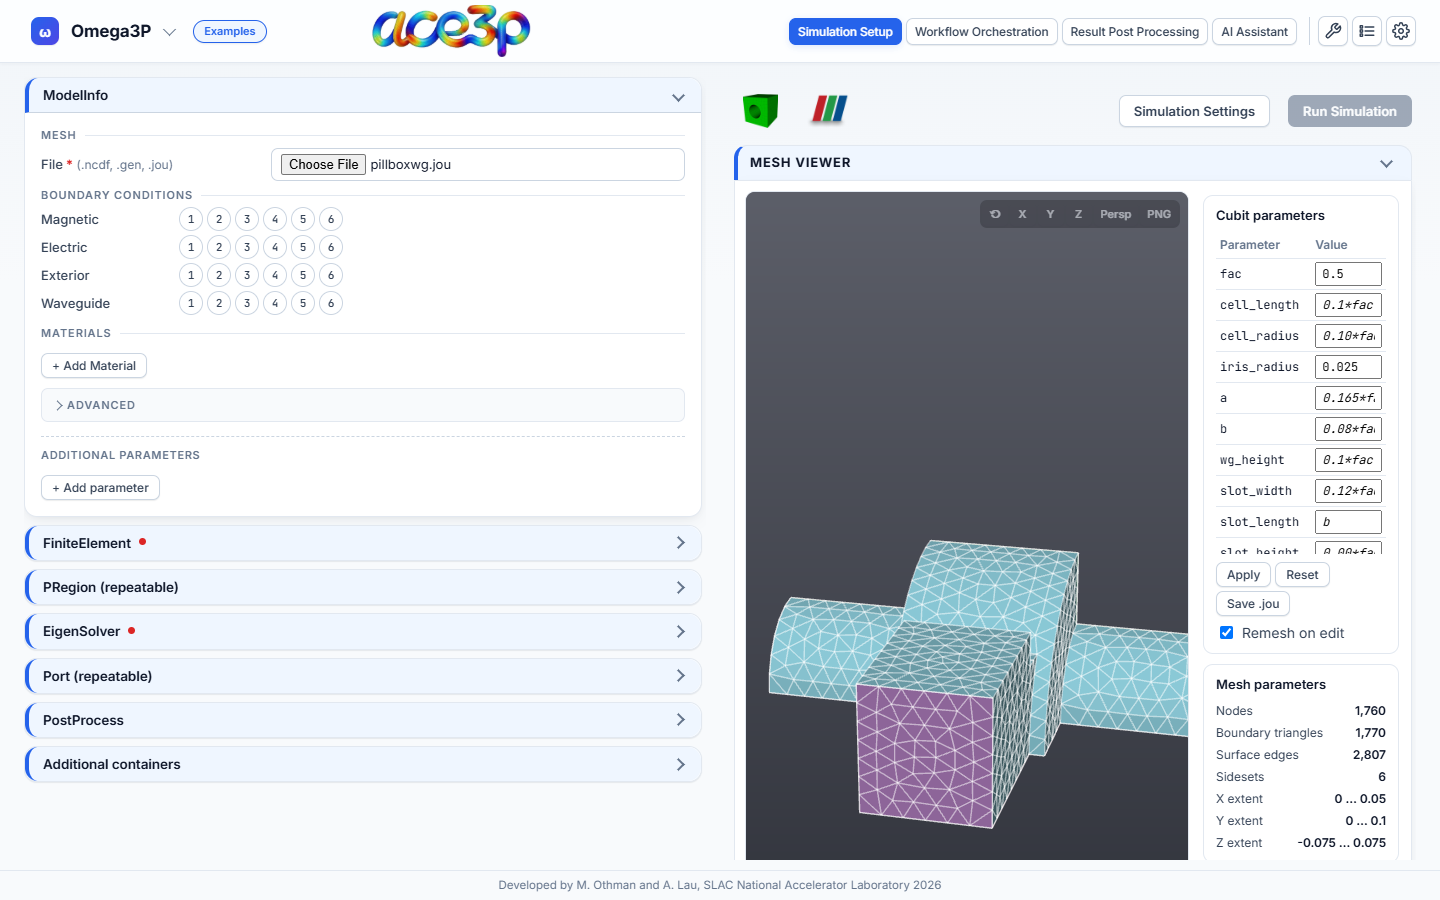Click Choose File for mesh
Image resolution: width=1440 pixels, height=900 pixels.
pyautogui.click(x=323, y=165)
